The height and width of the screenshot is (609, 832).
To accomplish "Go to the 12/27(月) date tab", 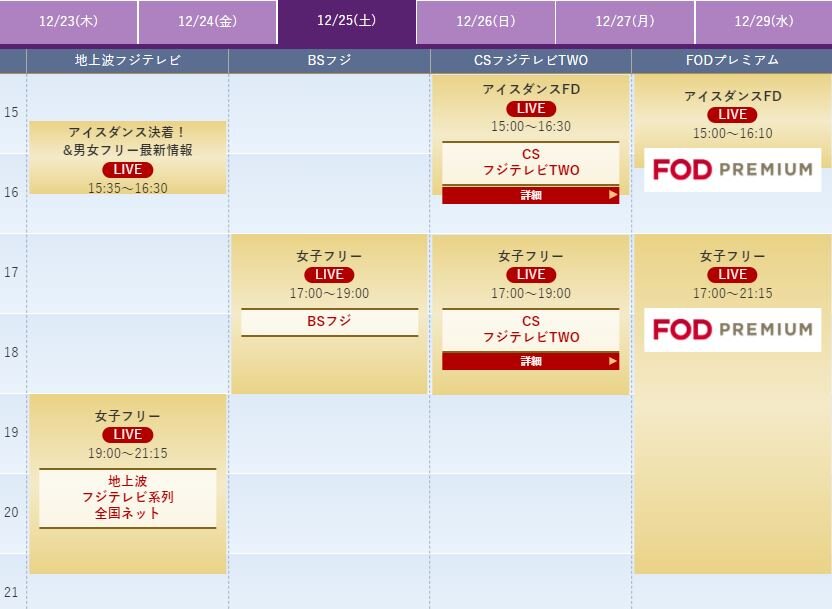I will click(x=625, y=22).
